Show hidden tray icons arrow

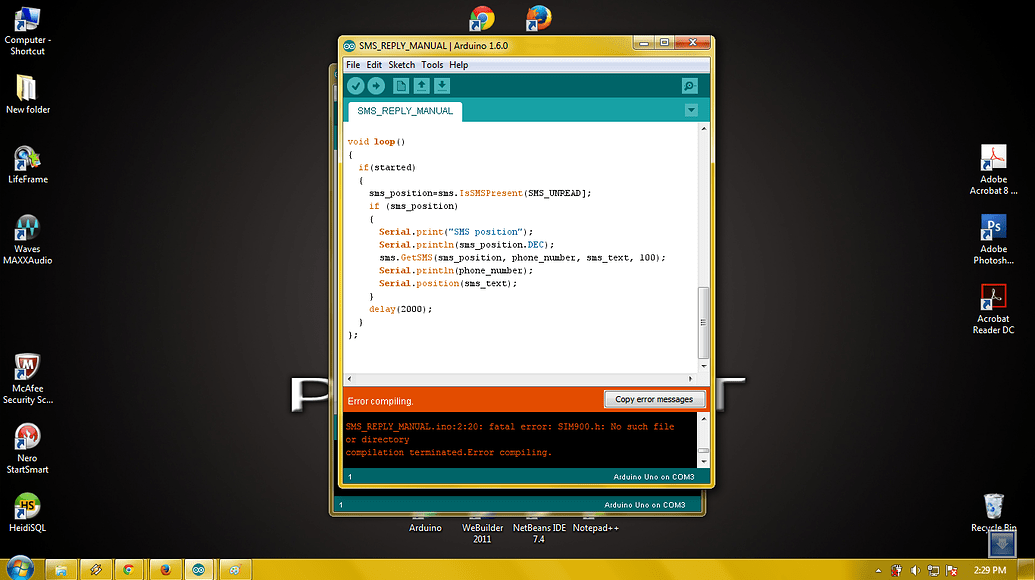click(x=879, y=571)
